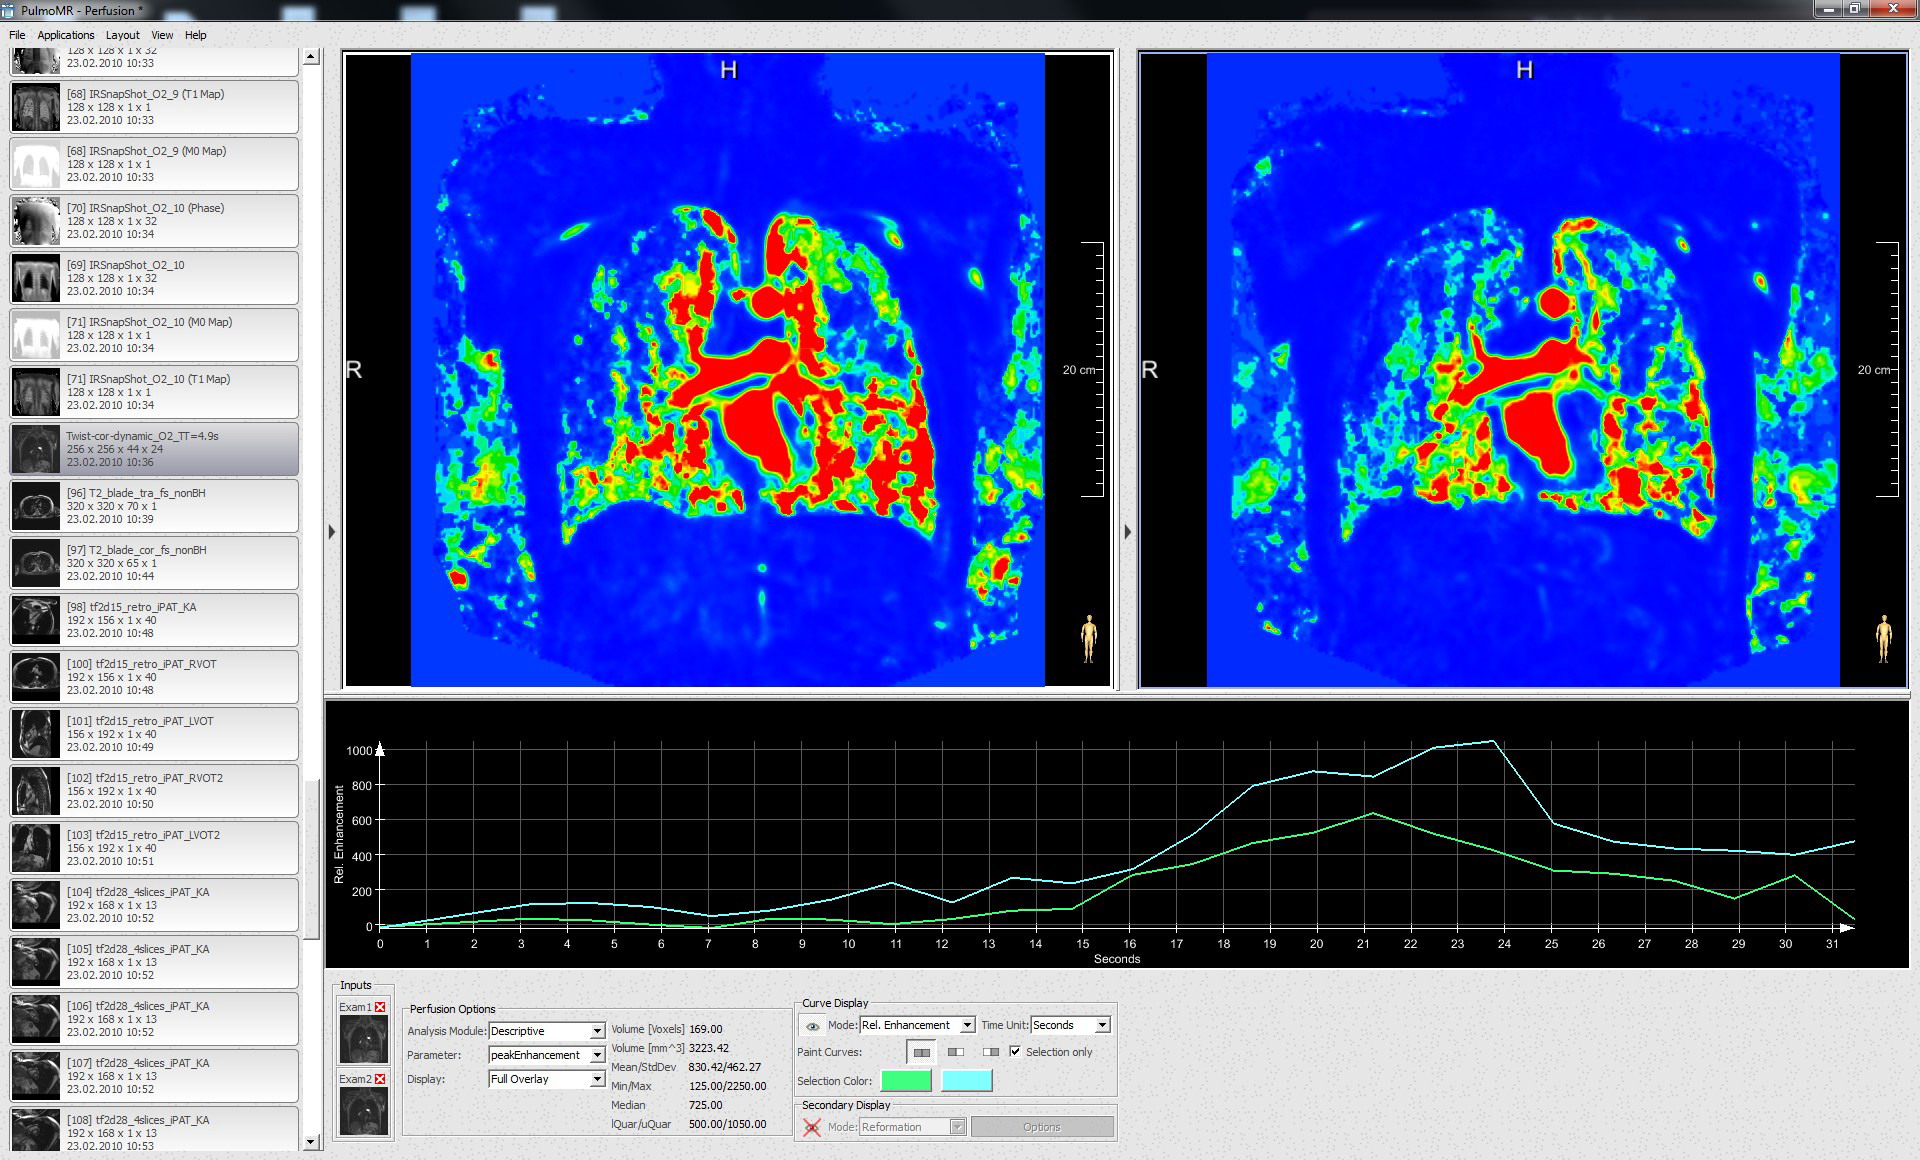This screenshot has width=1920, height=1160.
Task: Select paint left curve only icon
Action: (956, 1052)
